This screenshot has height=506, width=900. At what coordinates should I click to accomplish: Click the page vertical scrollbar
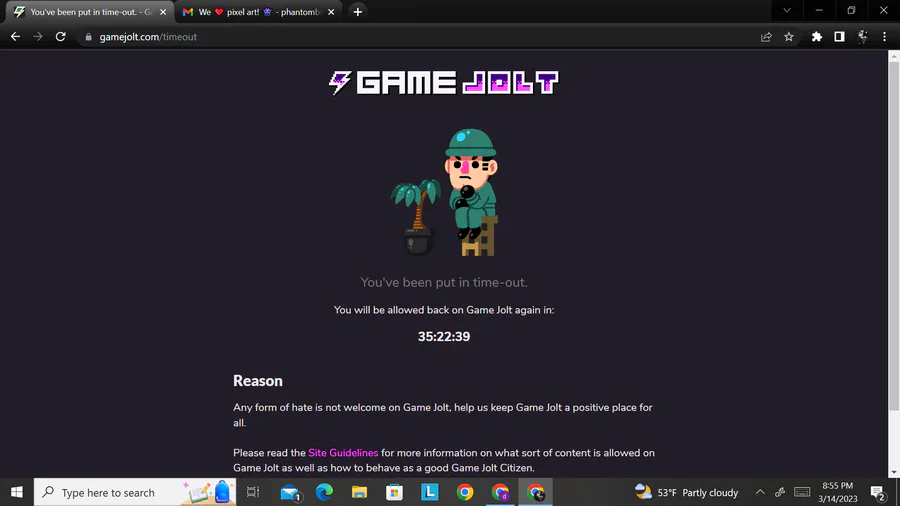coord(894,235)
